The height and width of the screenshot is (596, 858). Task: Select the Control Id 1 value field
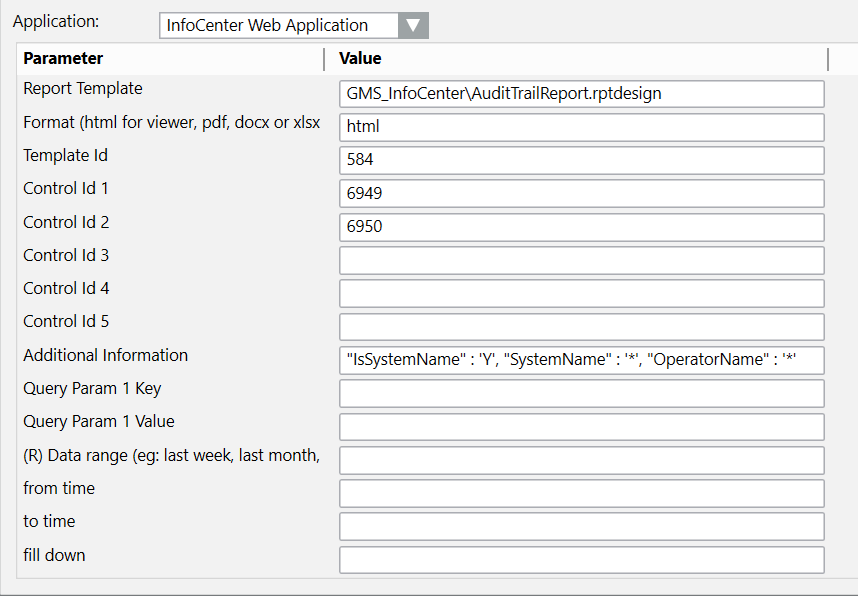(x=581, y=193)
